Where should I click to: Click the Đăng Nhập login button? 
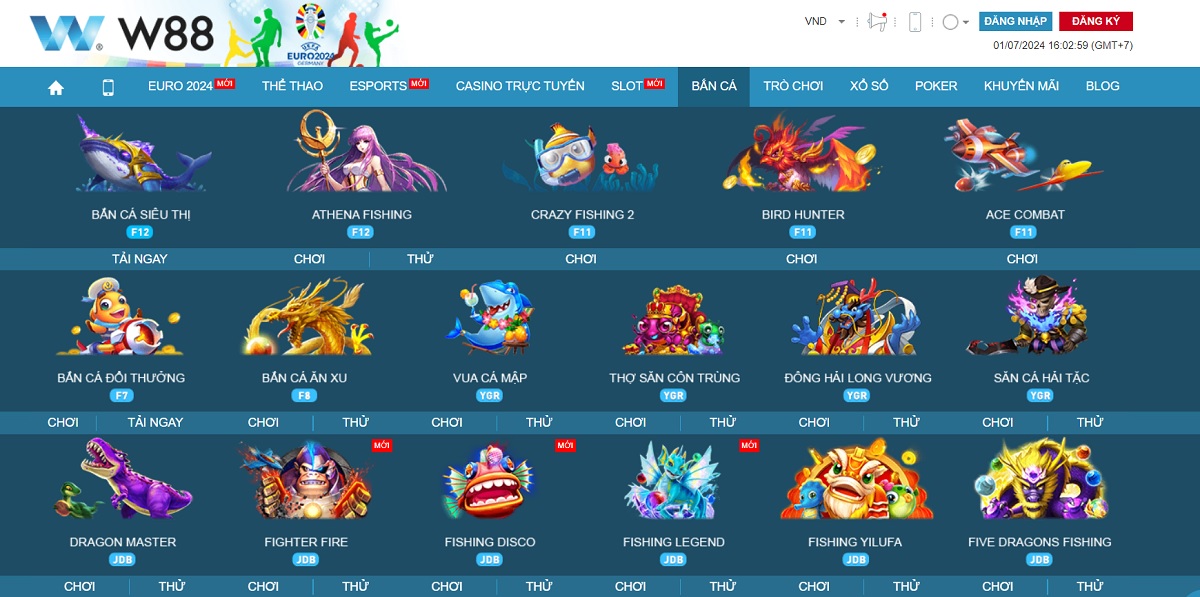(x=1015, y=21)
